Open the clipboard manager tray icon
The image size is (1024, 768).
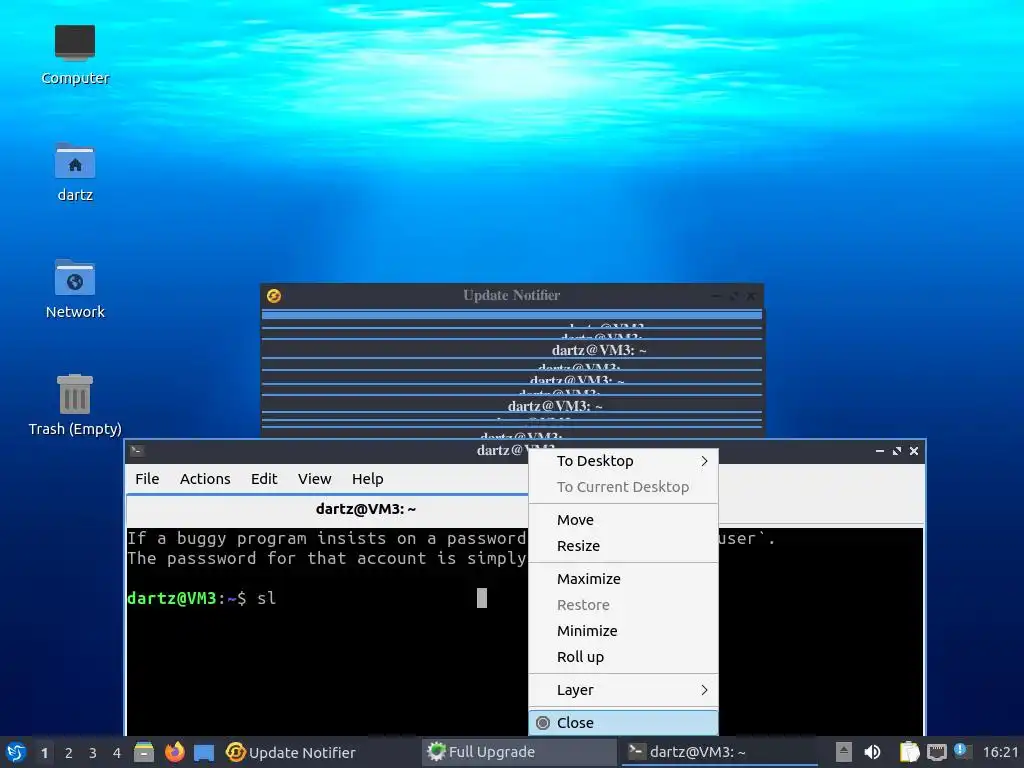point(909,752)
